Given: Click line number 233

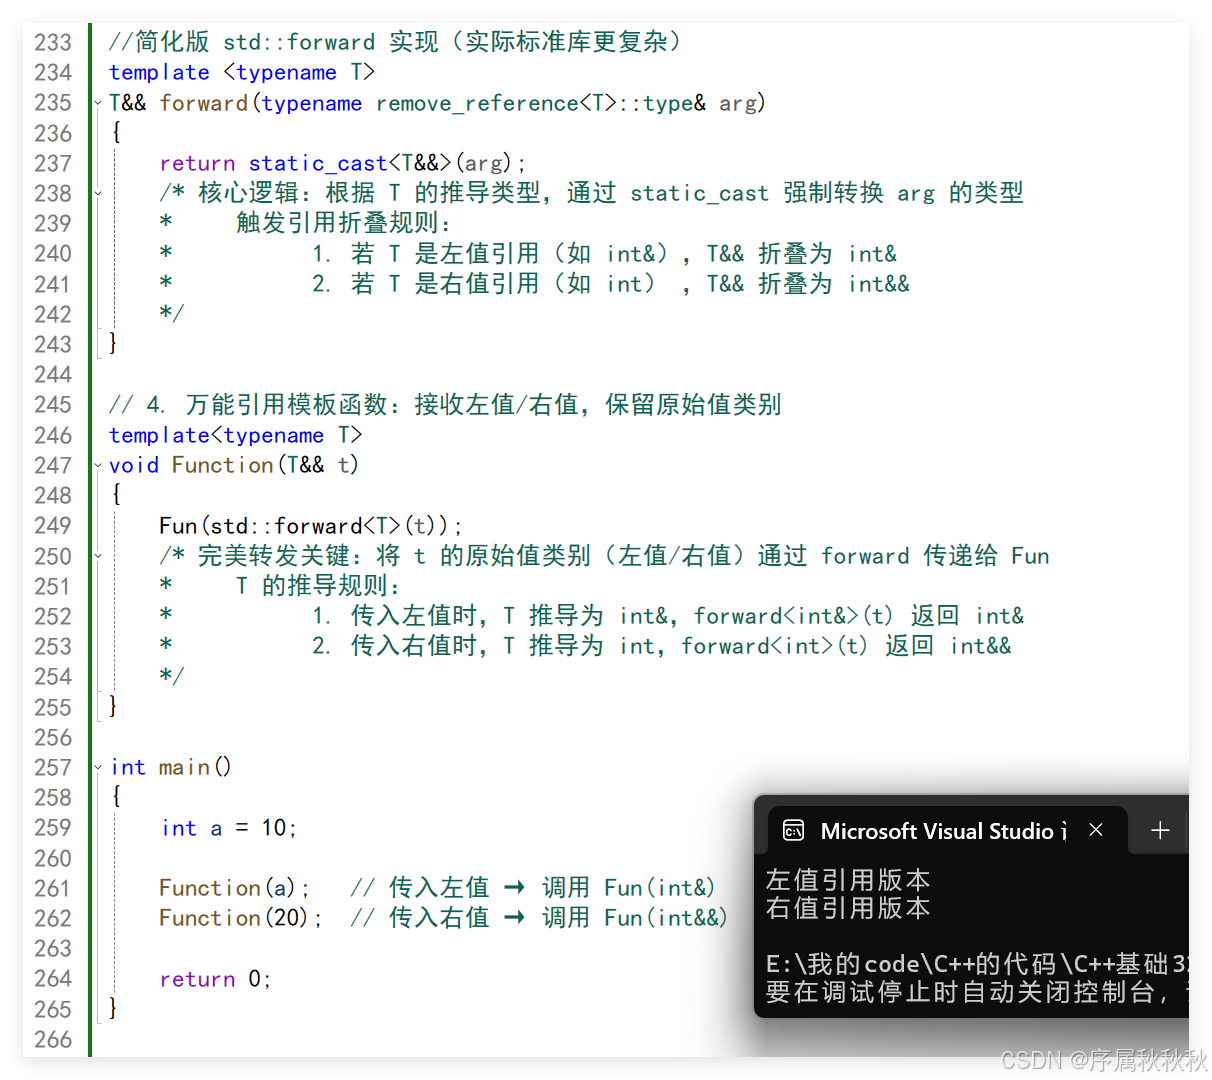Looking at the screenshot, I should point(53,42).
